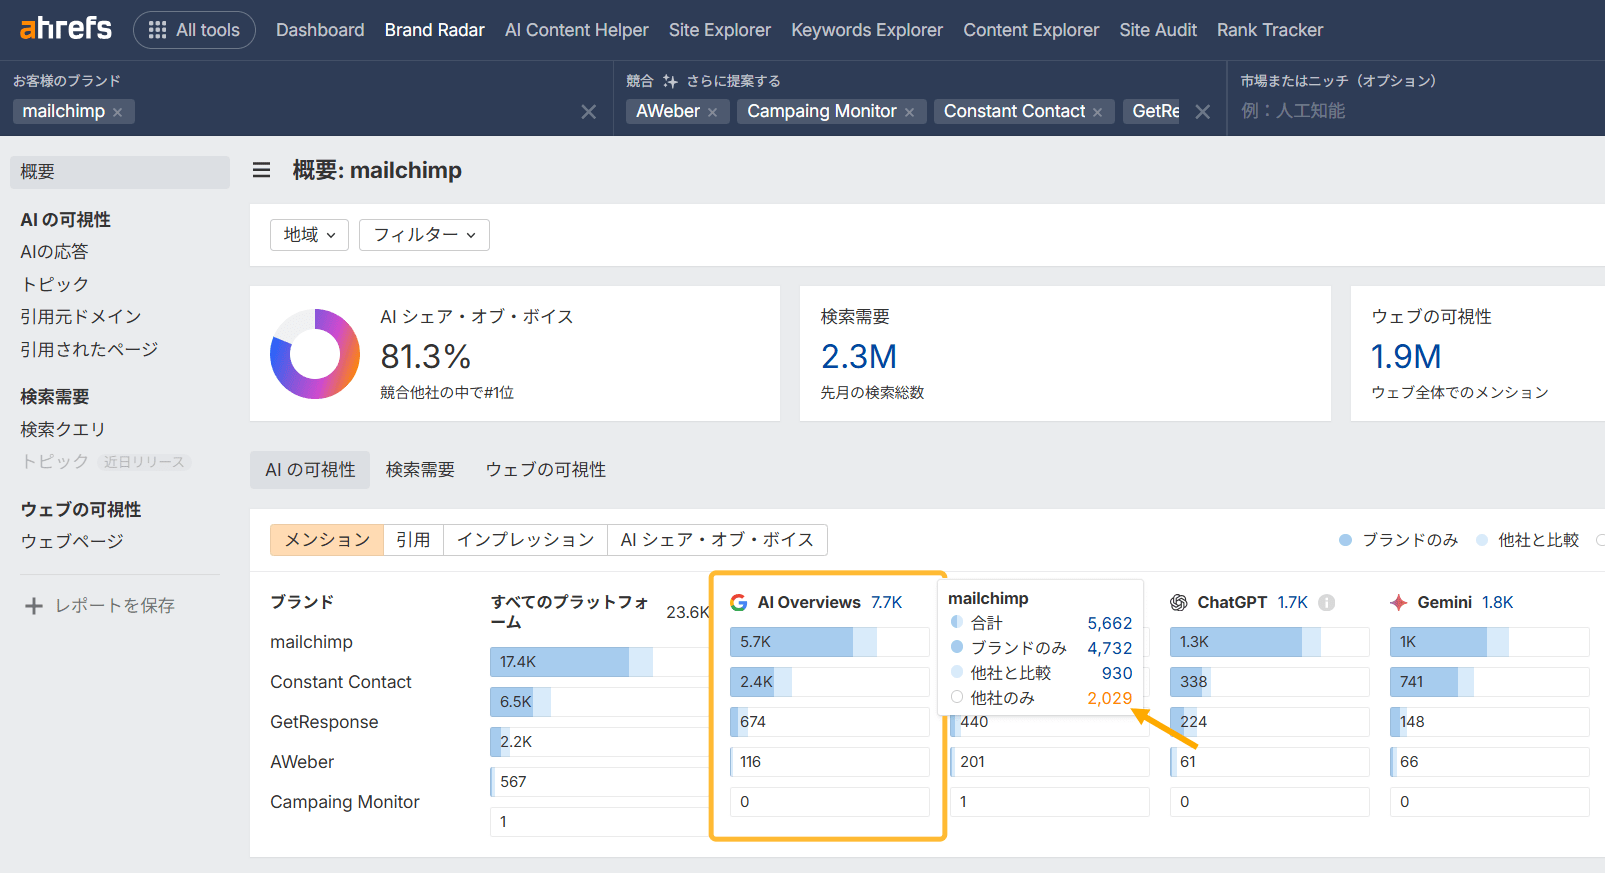Click the Gemini star icon
The width and height of the screenshot is (1605, 873).
(x=1399, y=603)
